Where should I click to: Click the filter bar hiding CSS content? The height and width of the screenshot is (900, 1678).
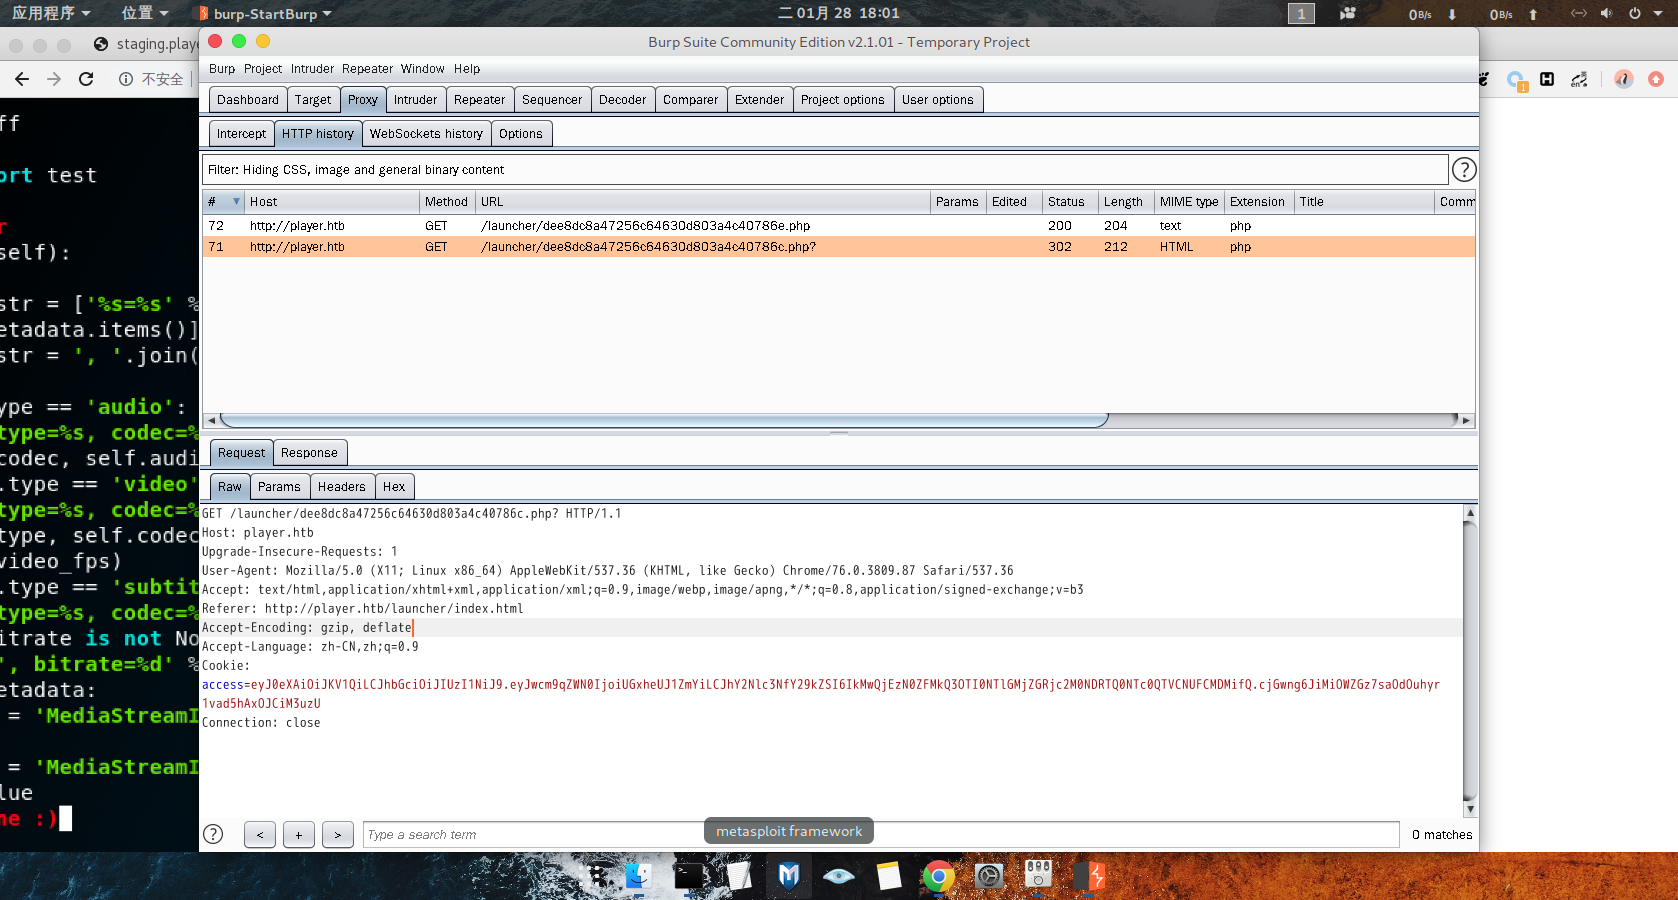click(825, 170)
